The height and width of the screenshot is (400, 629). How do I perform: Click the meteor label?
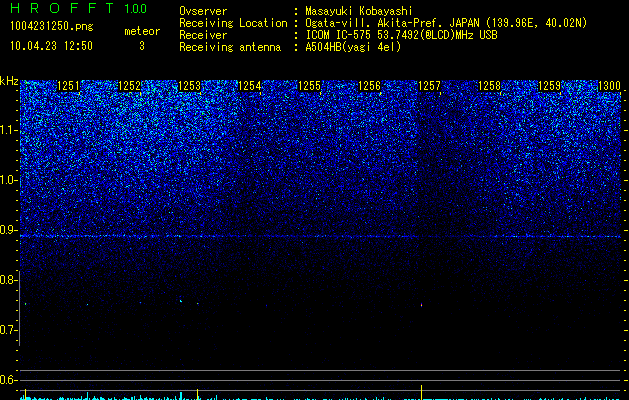(142, 31)
